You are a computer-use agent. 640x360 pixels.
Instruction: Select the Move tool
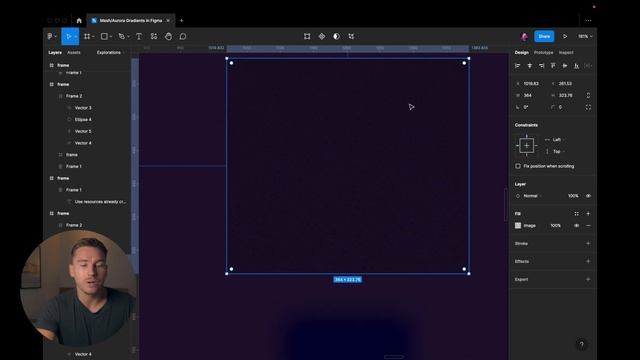pos(68,36)
